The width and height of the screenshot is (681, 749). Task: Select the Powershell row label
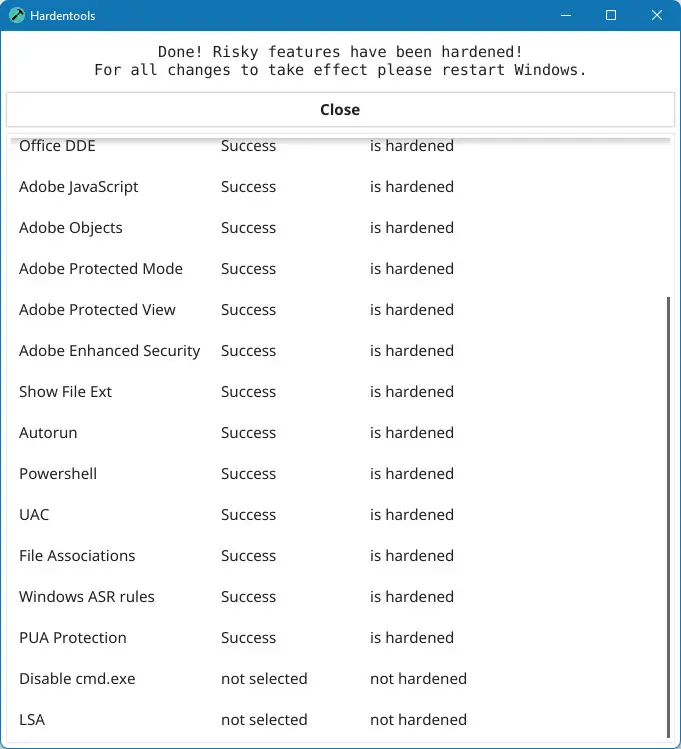pyautogui.click(x=58, y=474)
